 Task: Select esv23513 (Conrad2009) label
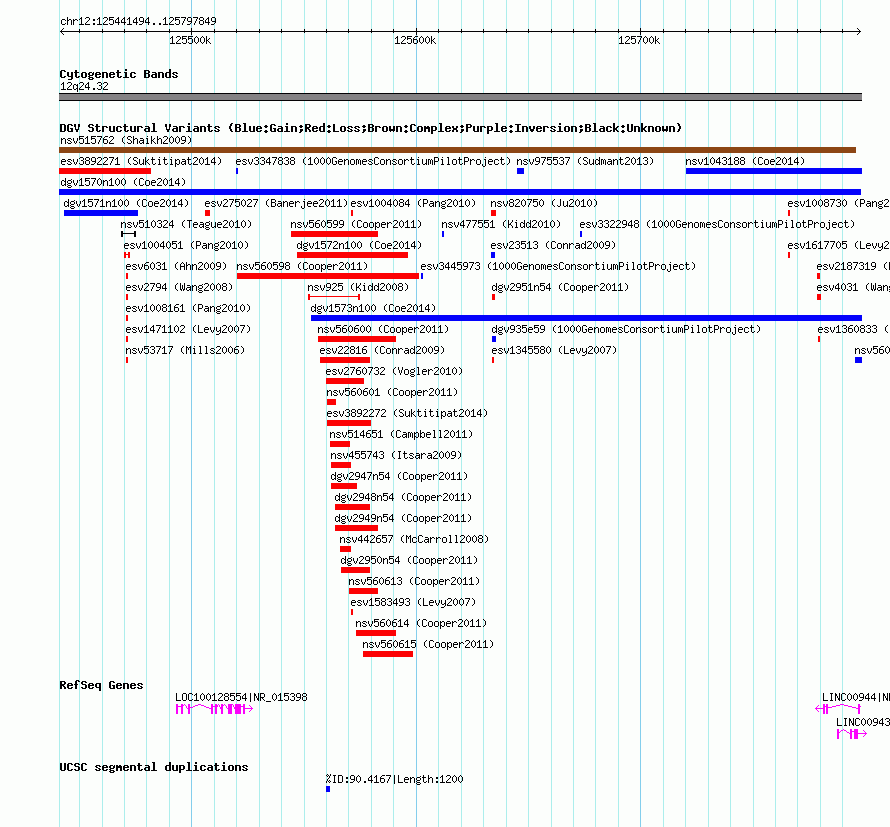pyautogui.click(x=553, y=245)
